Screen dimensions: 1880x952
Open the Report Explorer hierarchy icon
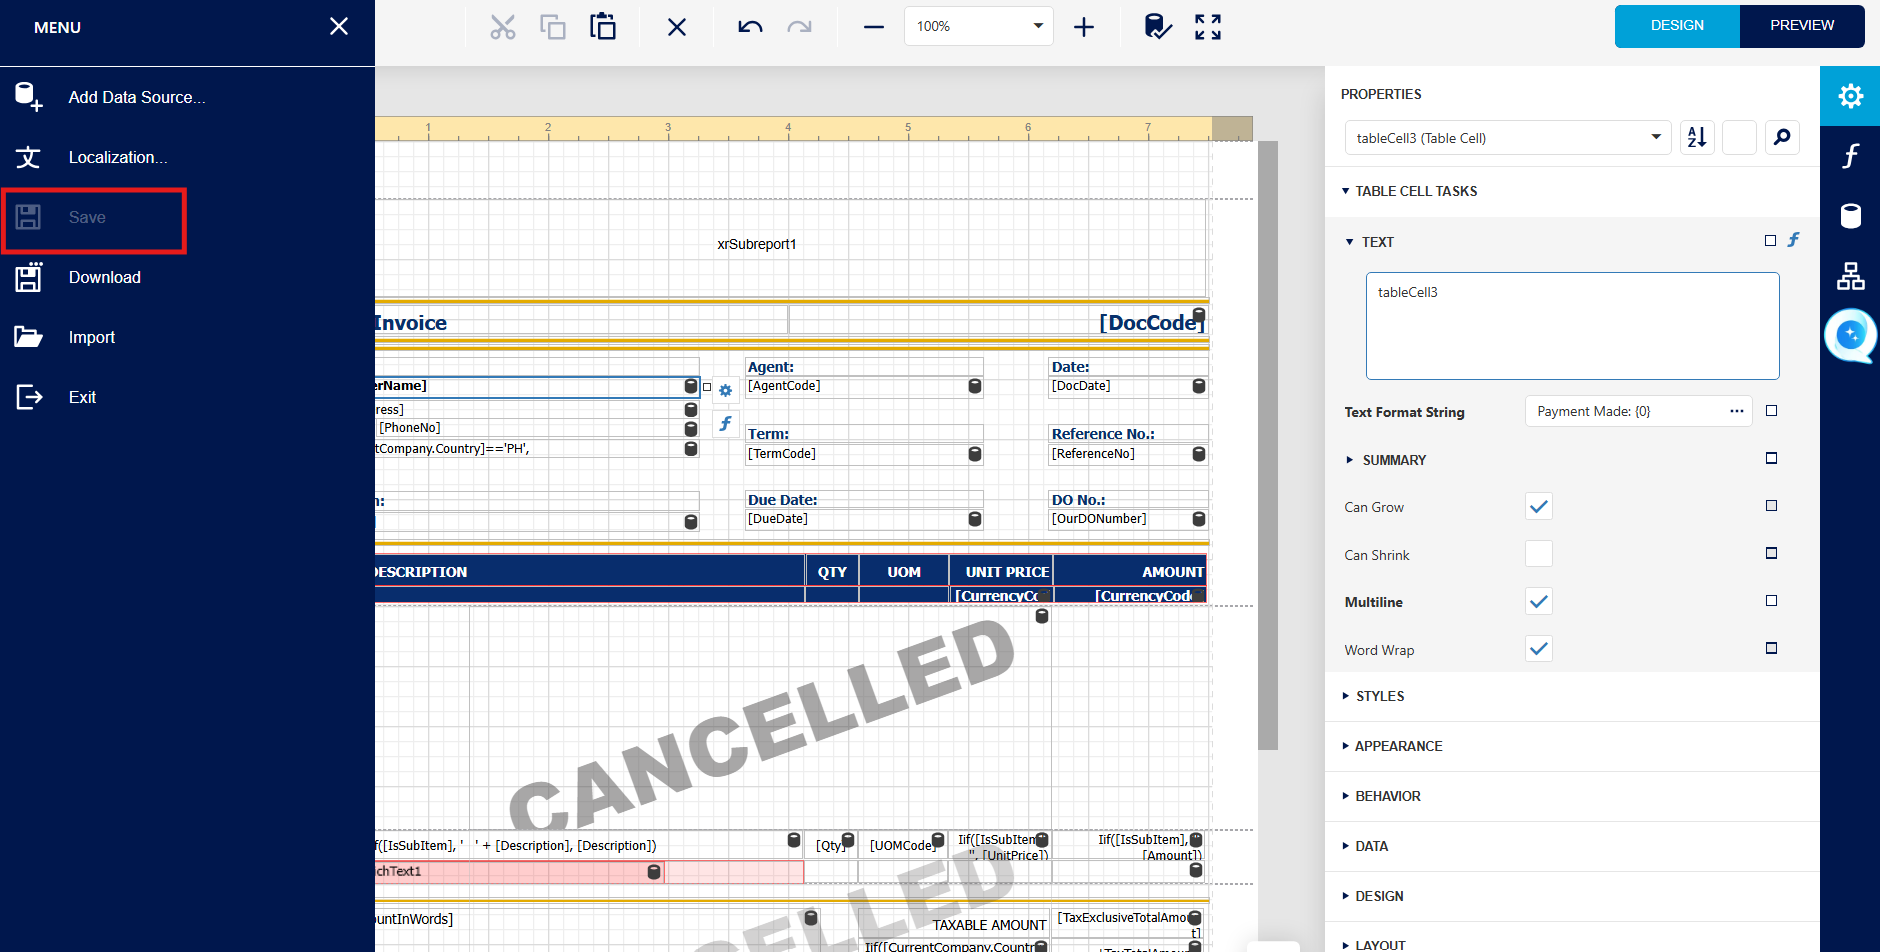(x=1851, y=276)
